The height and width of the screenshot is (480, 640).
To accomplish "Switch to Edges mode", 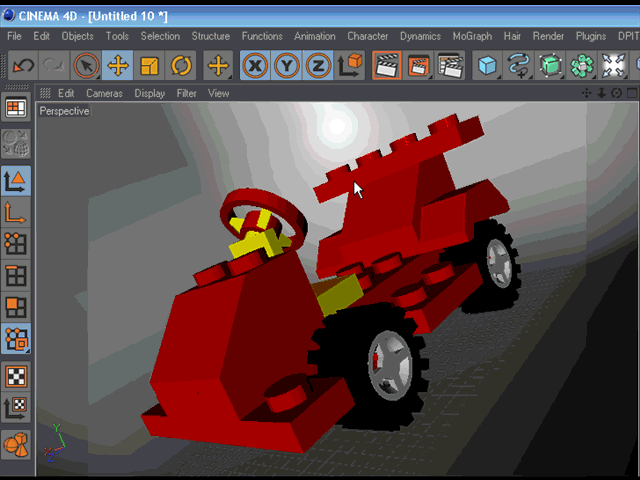I will (x=16, y=275).
